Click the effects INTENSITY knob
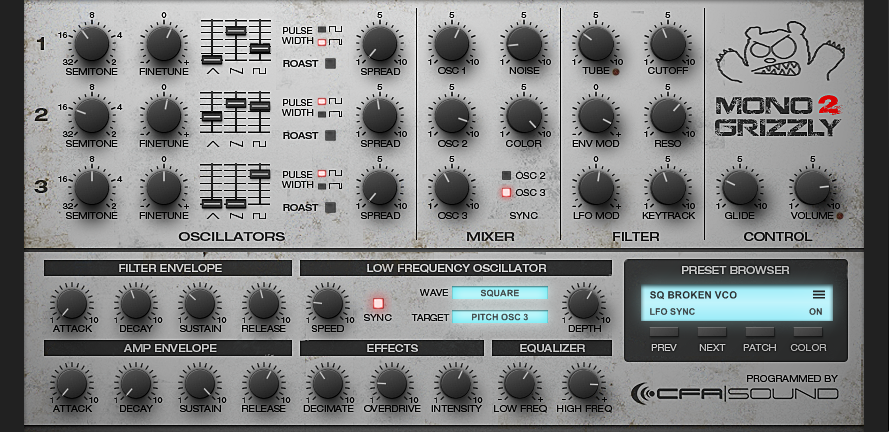 456,383
